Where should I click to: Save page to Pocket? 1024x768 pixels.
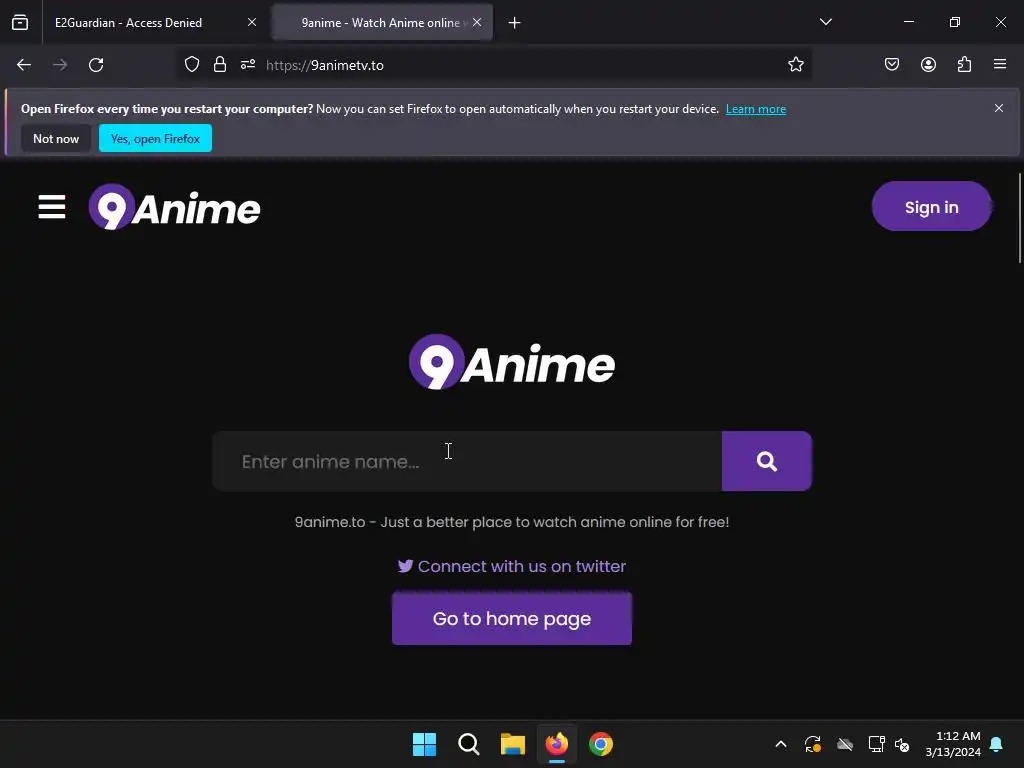[x=891, y=65]
